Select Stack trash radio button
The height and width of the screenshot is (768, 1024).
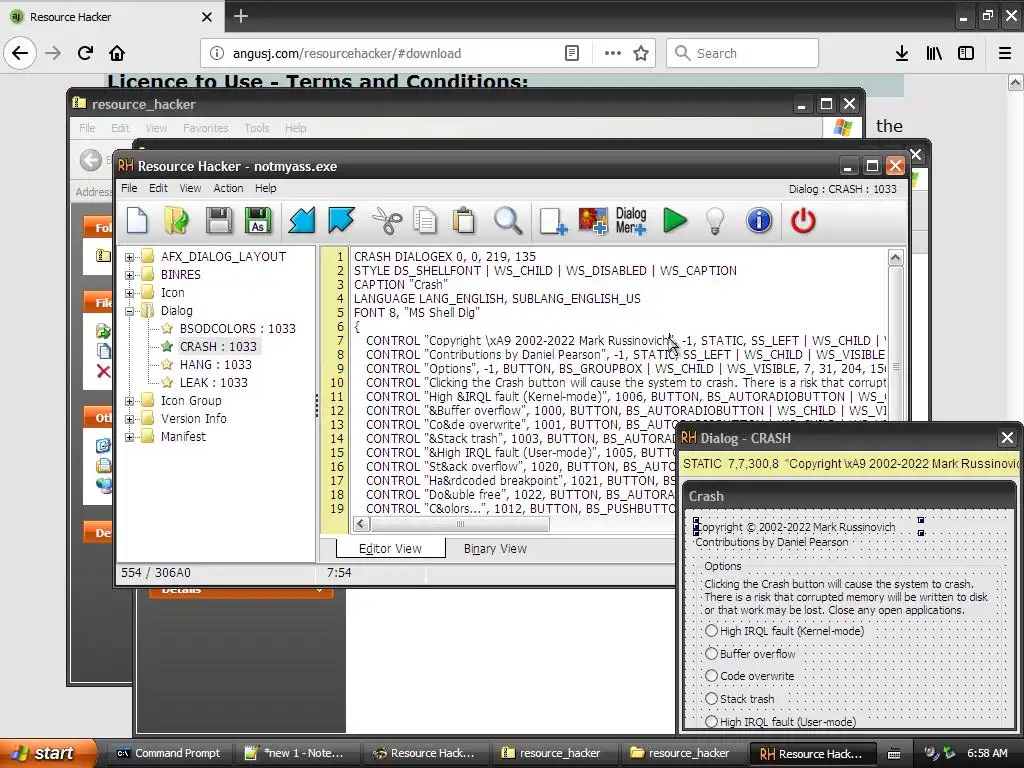711,698
